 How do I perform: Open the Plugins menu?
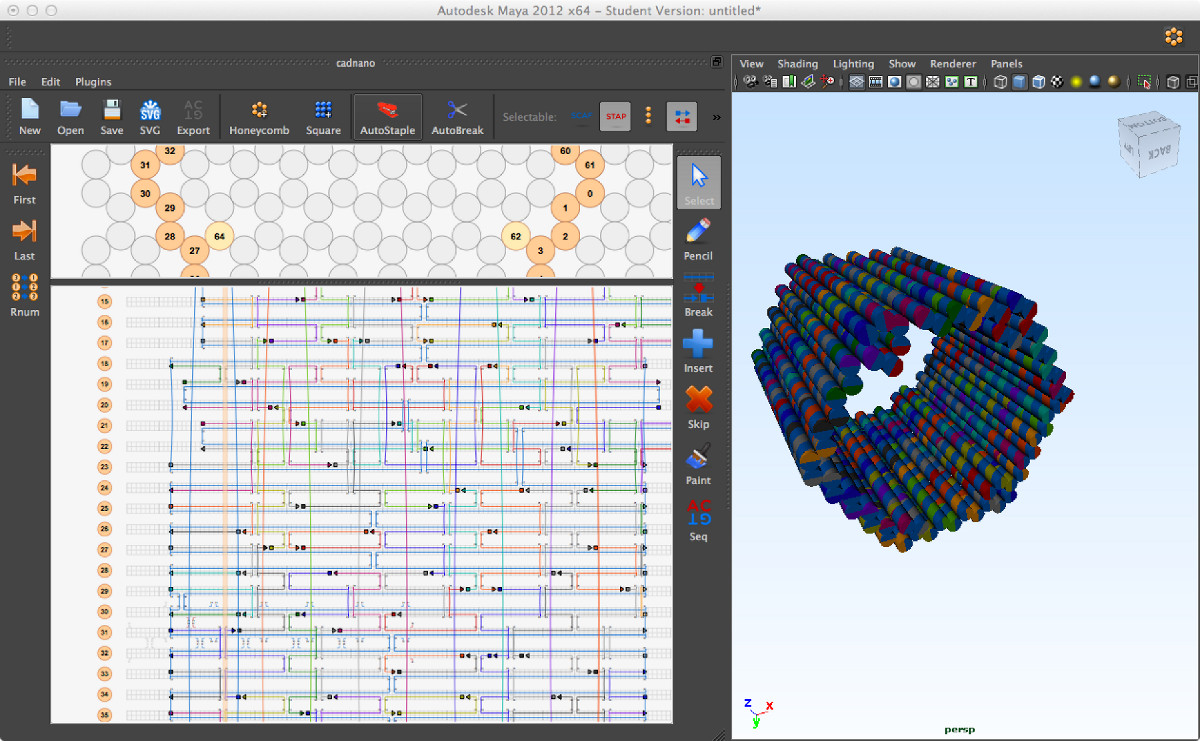pyautogui.click(x=93, y=82)
